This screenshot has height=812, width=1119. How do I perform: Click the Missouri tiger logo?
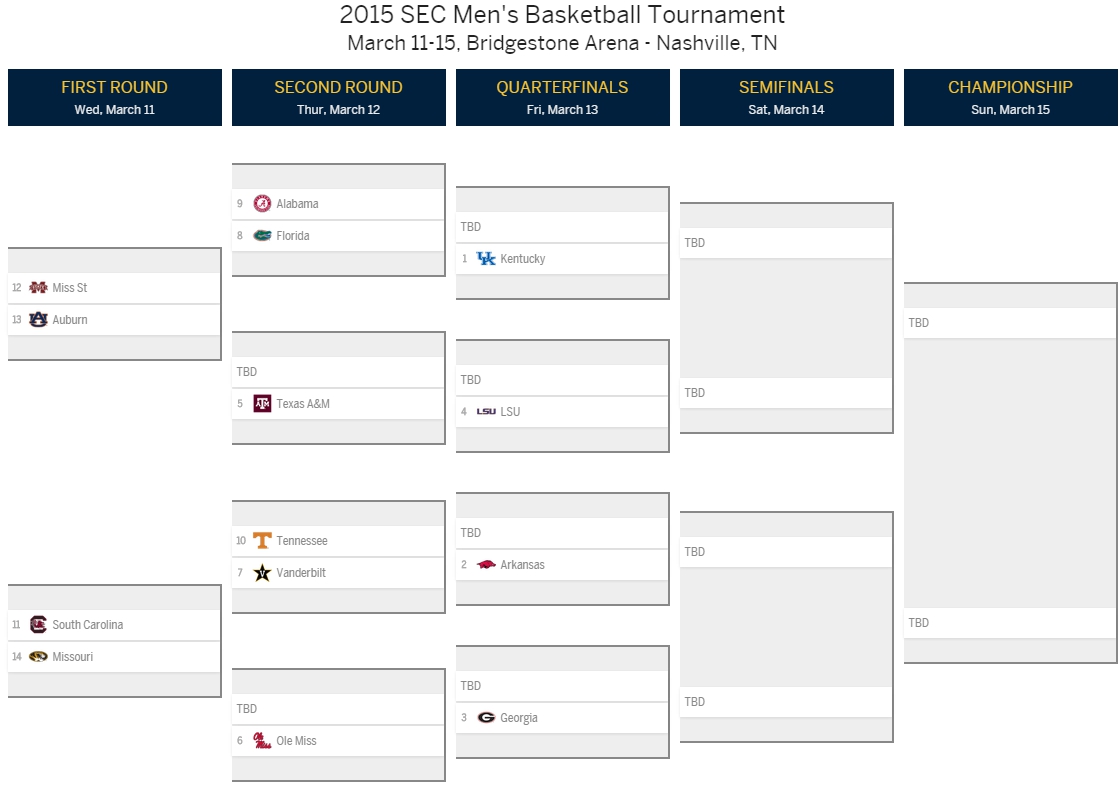(39, 656)
